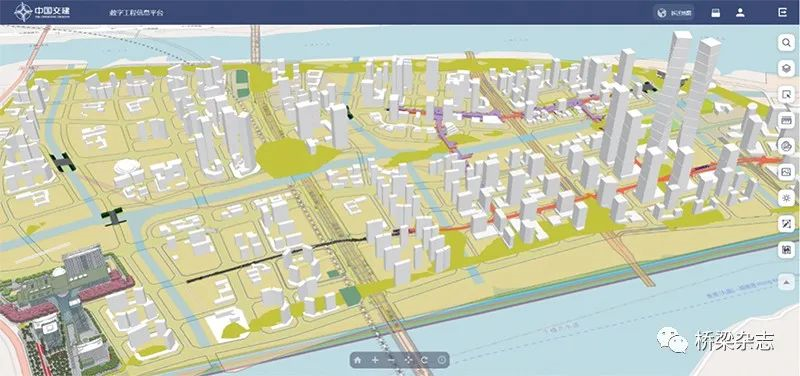
Task: Click the four-way pan control icon
Action: 408,360
